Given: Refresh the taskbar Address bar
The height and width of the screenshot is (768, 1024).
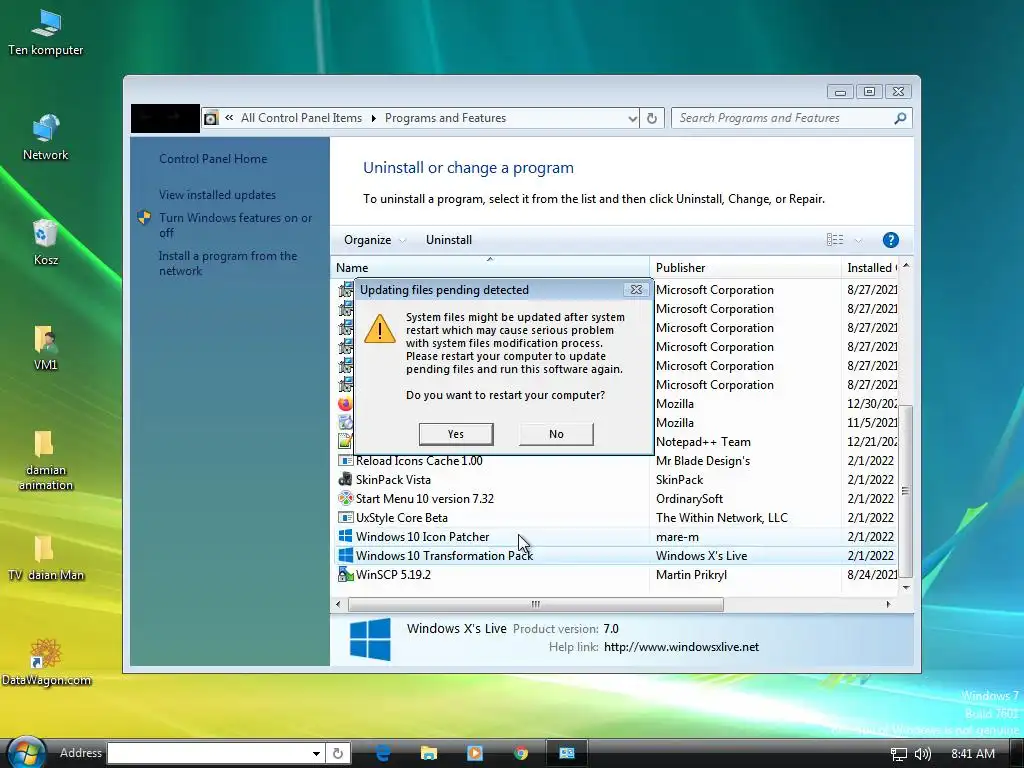Looking at the screenshot, I should (338, 753).
